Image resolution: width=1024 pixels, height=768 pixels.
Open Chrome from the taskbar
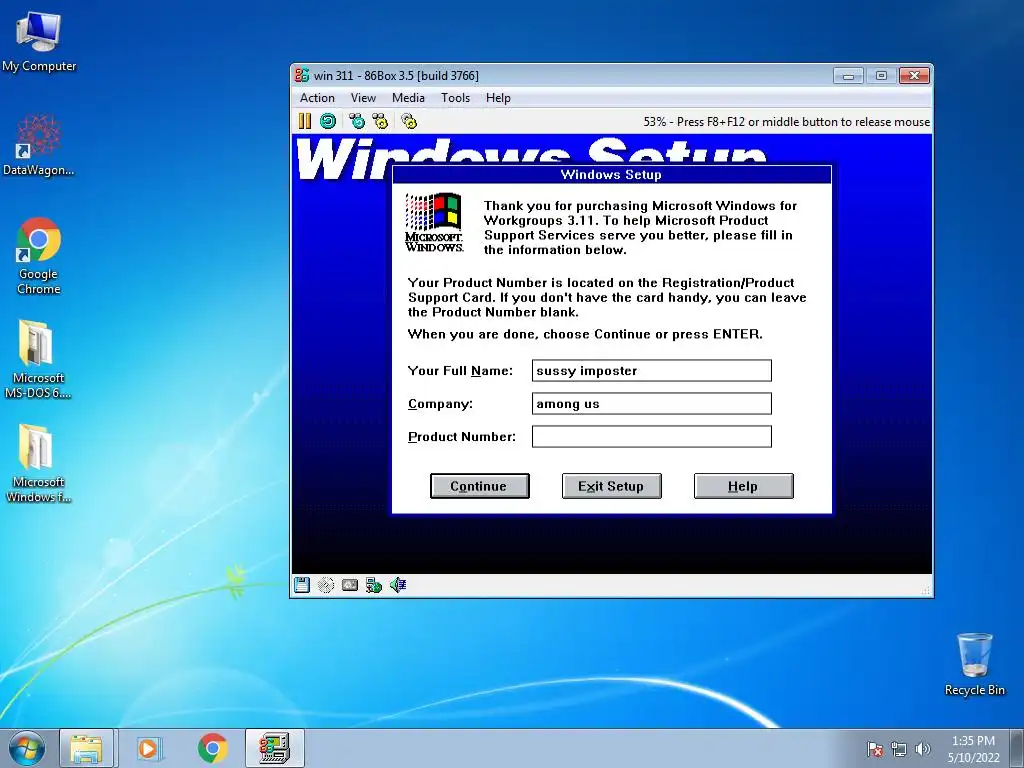[x=212, y=748]
